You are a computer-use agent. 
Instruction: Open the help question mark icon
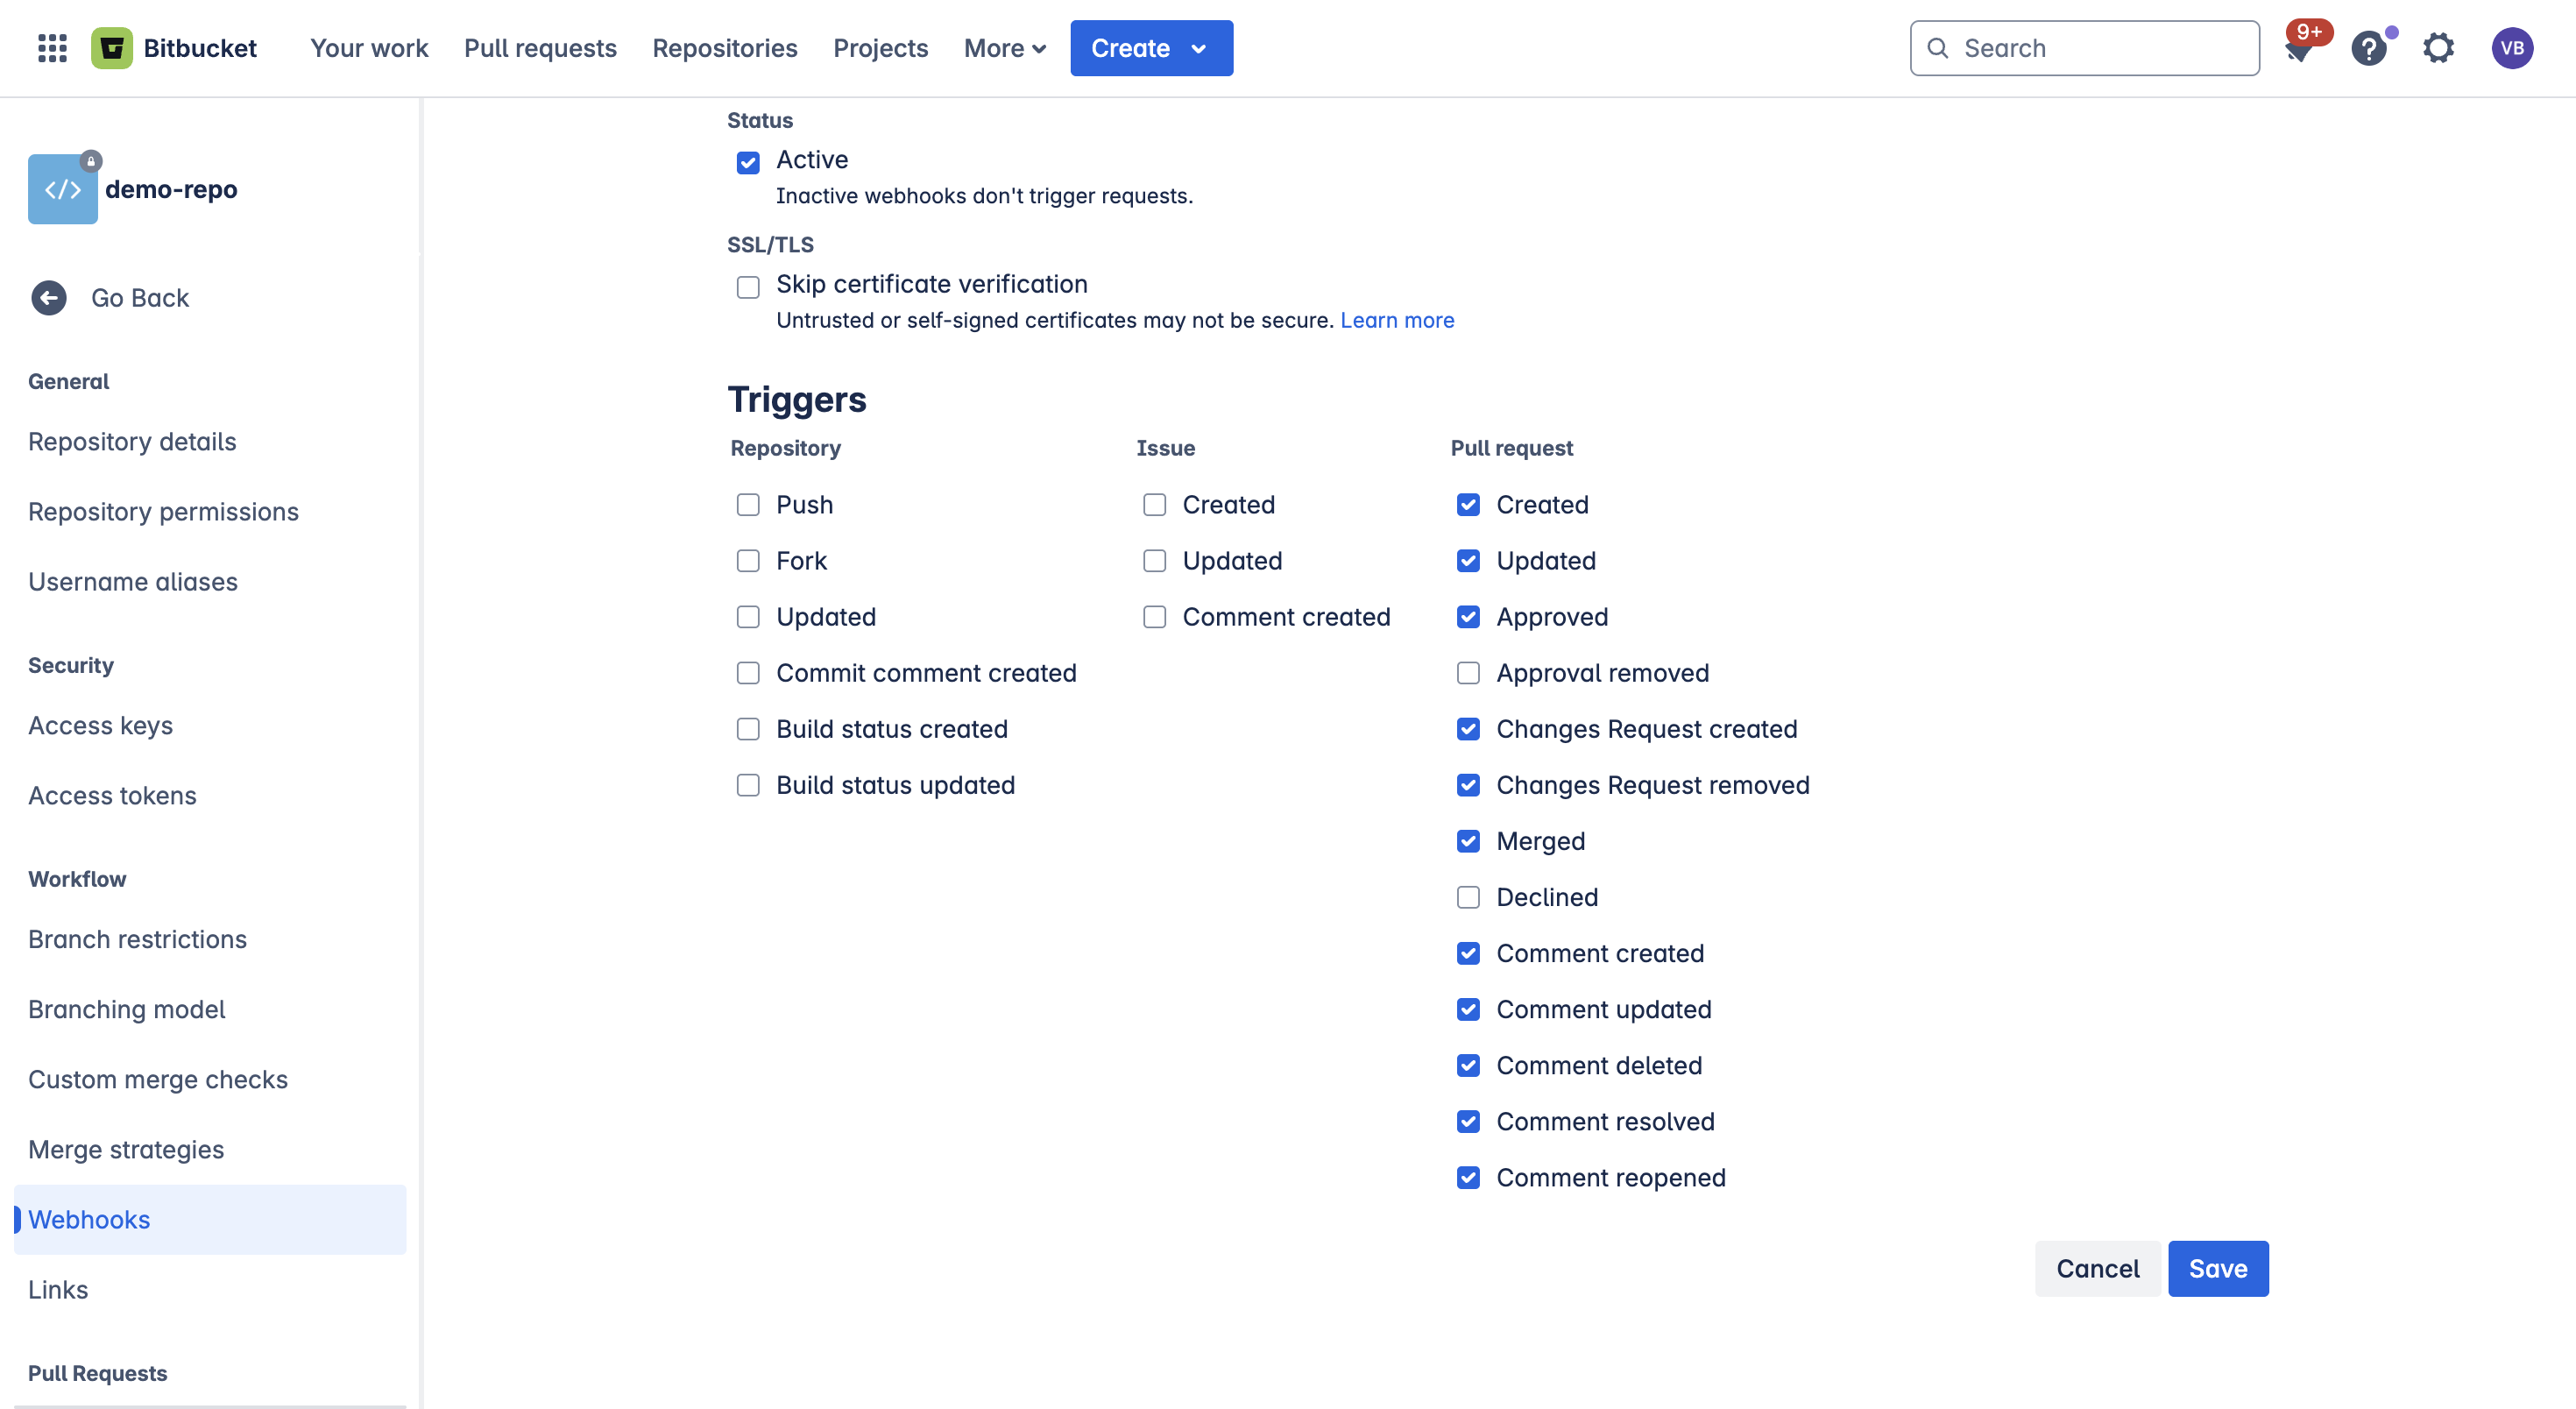coord(2368,48)
